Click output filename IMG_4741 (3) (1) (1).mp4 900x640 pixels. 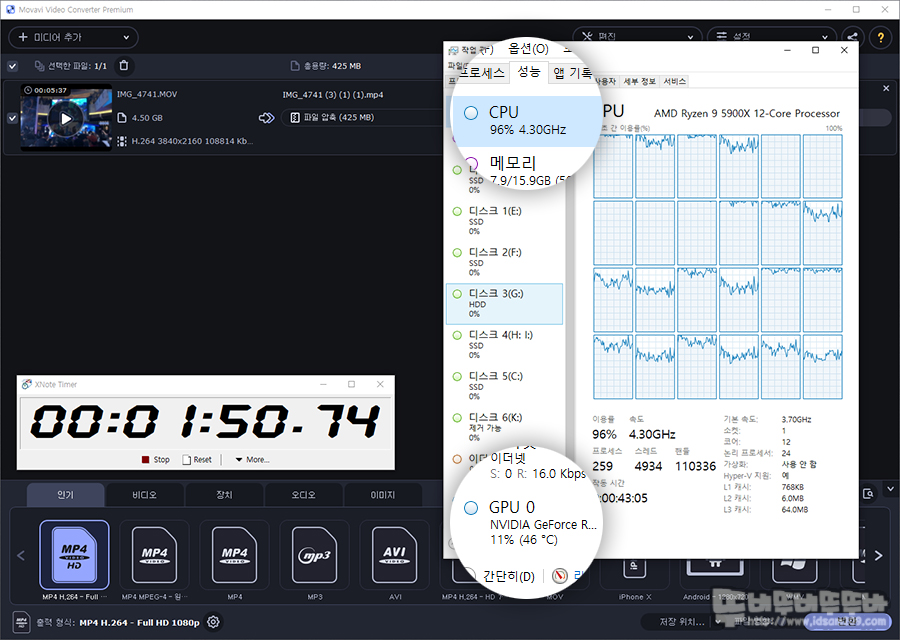(333, 95)
